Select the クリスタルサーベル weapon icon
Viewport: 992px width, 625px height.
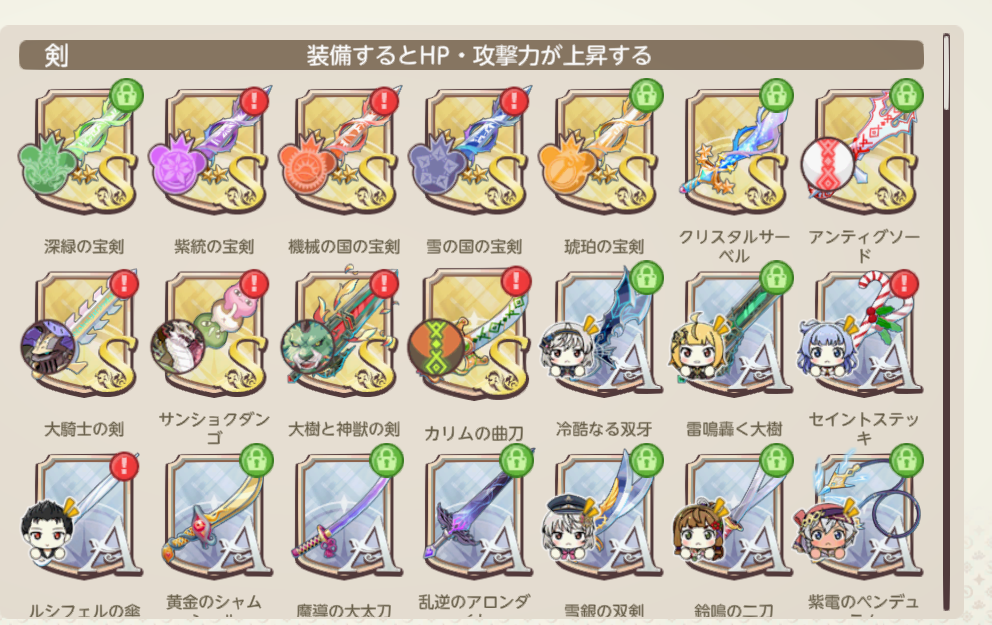(734, 151)
